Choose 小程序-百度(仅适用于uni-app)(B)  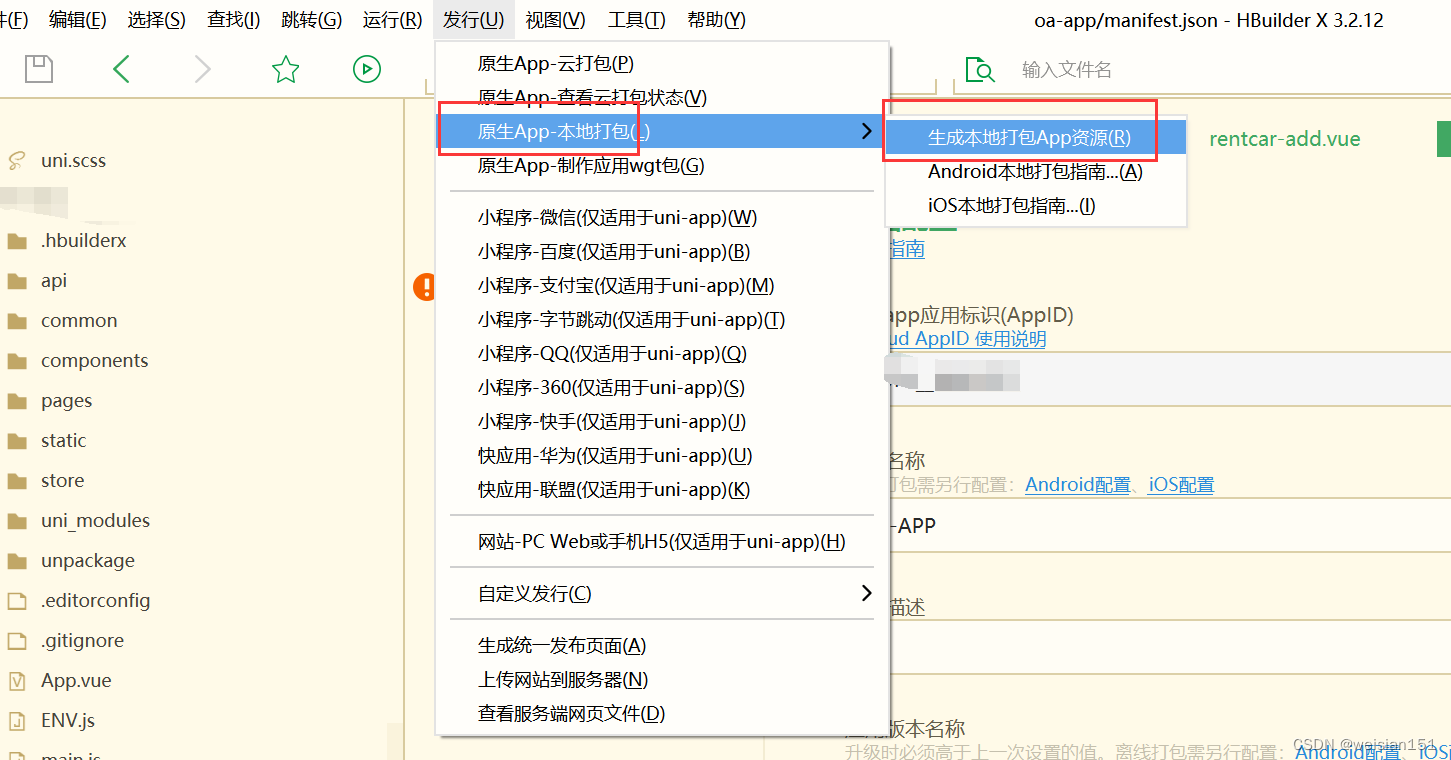662,252
